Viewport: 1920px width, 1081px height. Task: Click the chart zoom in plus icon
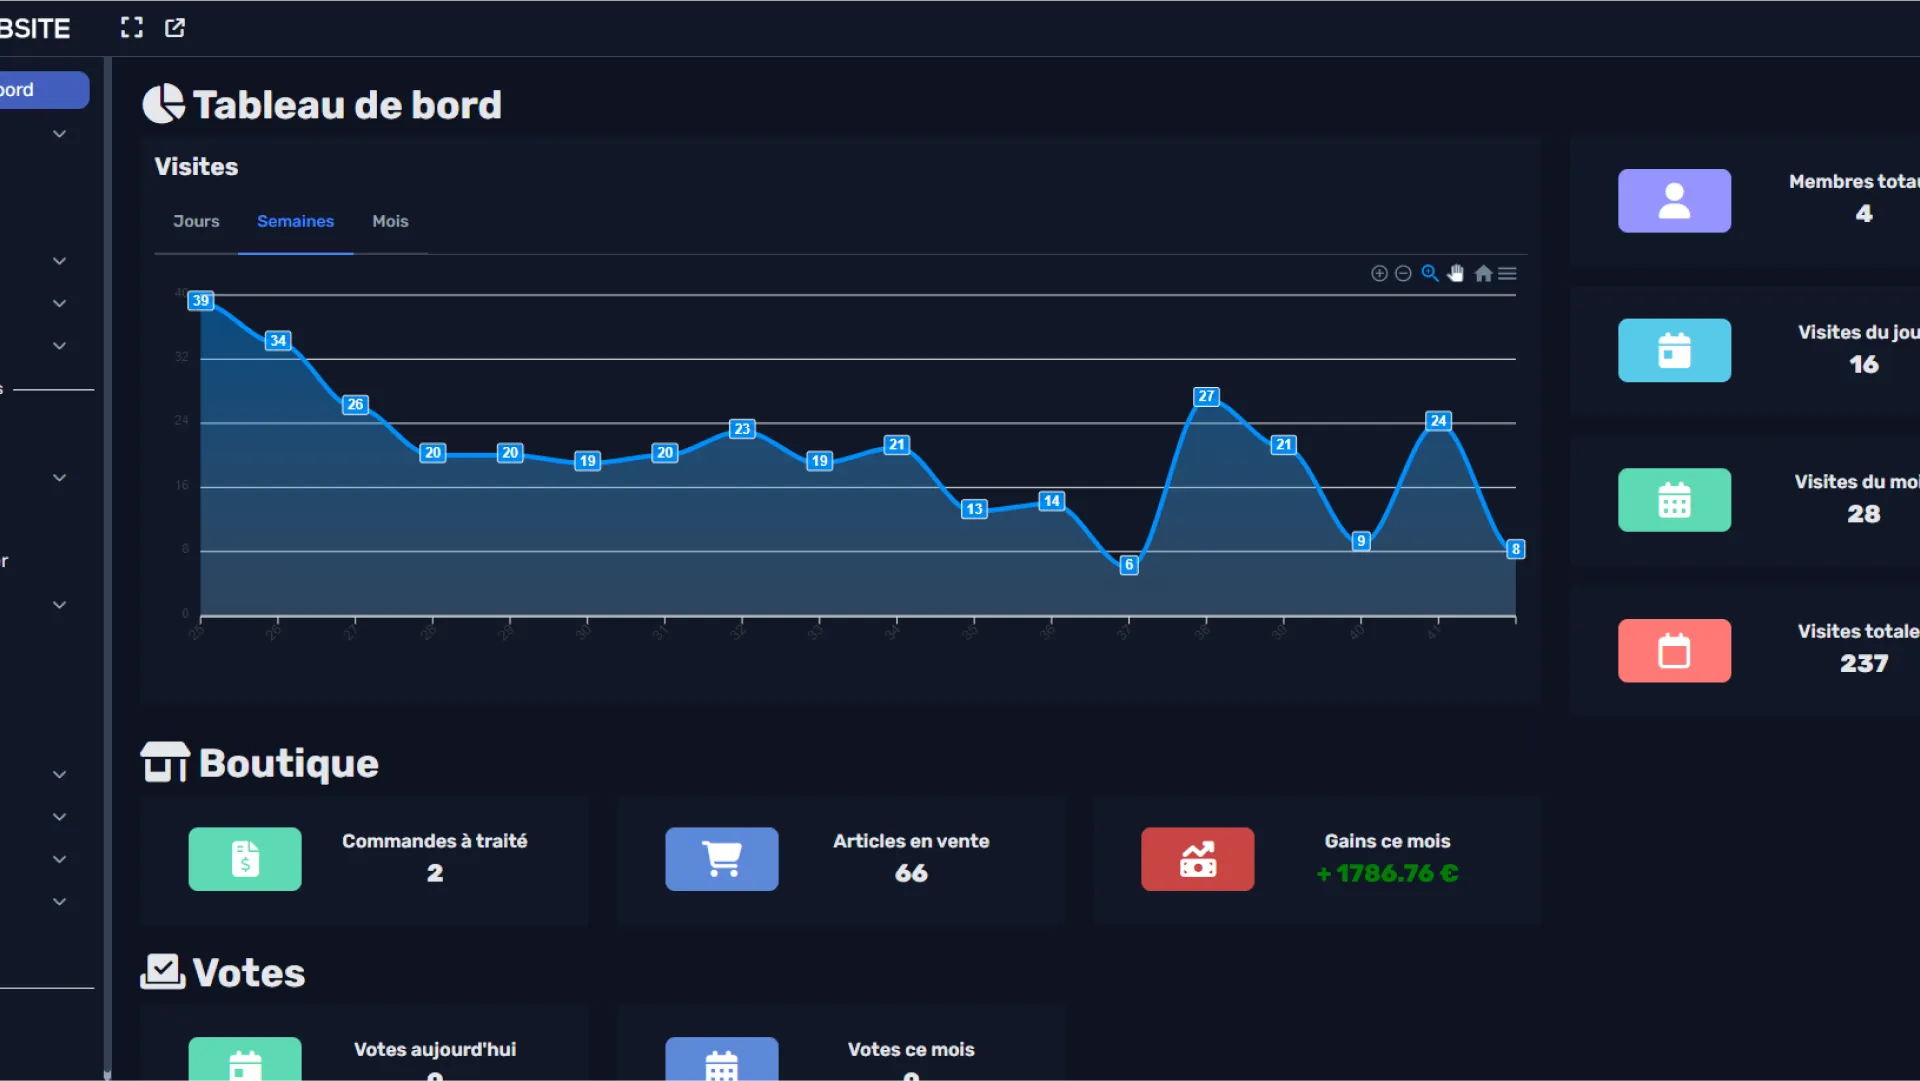[x=1379, y=273]
